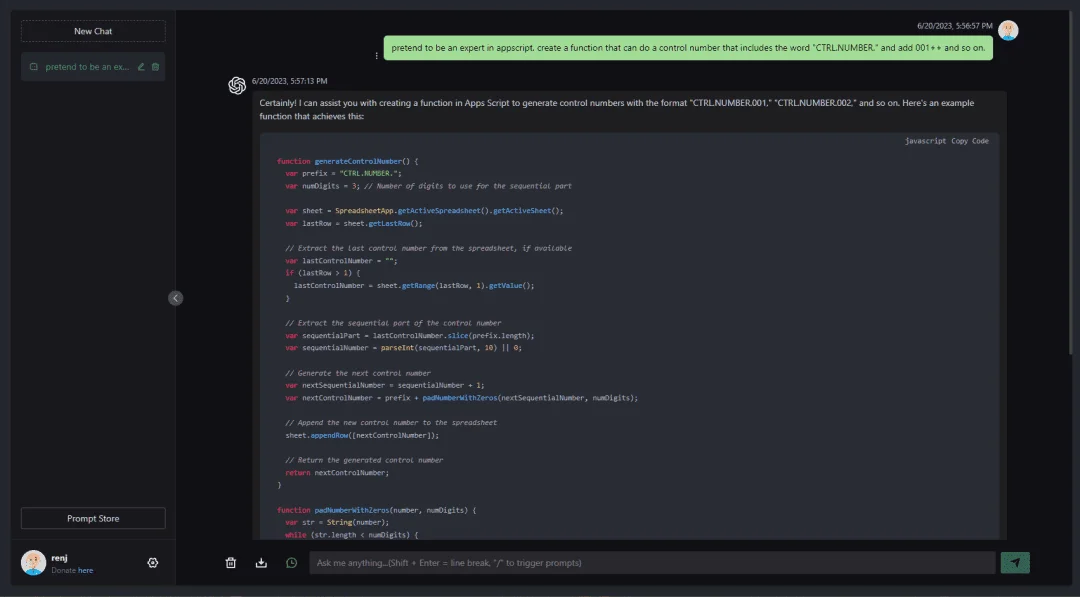This screenshot has width=1080, height=597.
Task: Click the green user prompt message bubble
Action: coord(688,48)
